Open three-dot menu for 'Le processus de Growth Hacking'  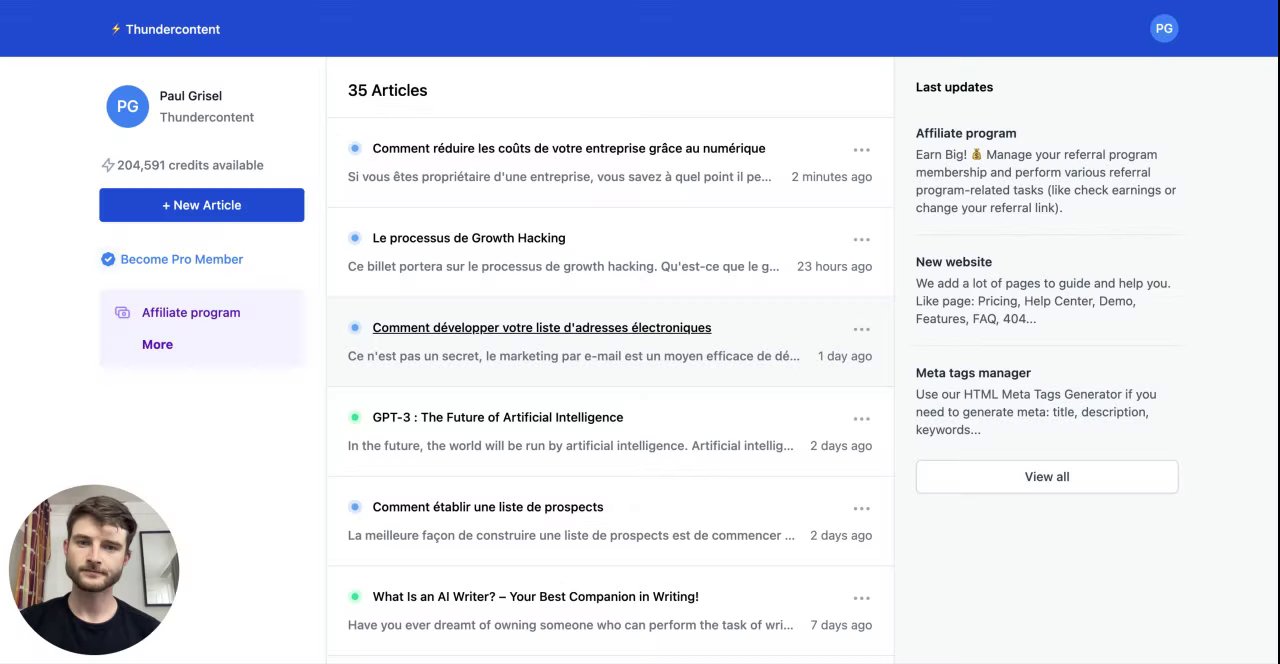pyautogui.click(x=861, y=240)
